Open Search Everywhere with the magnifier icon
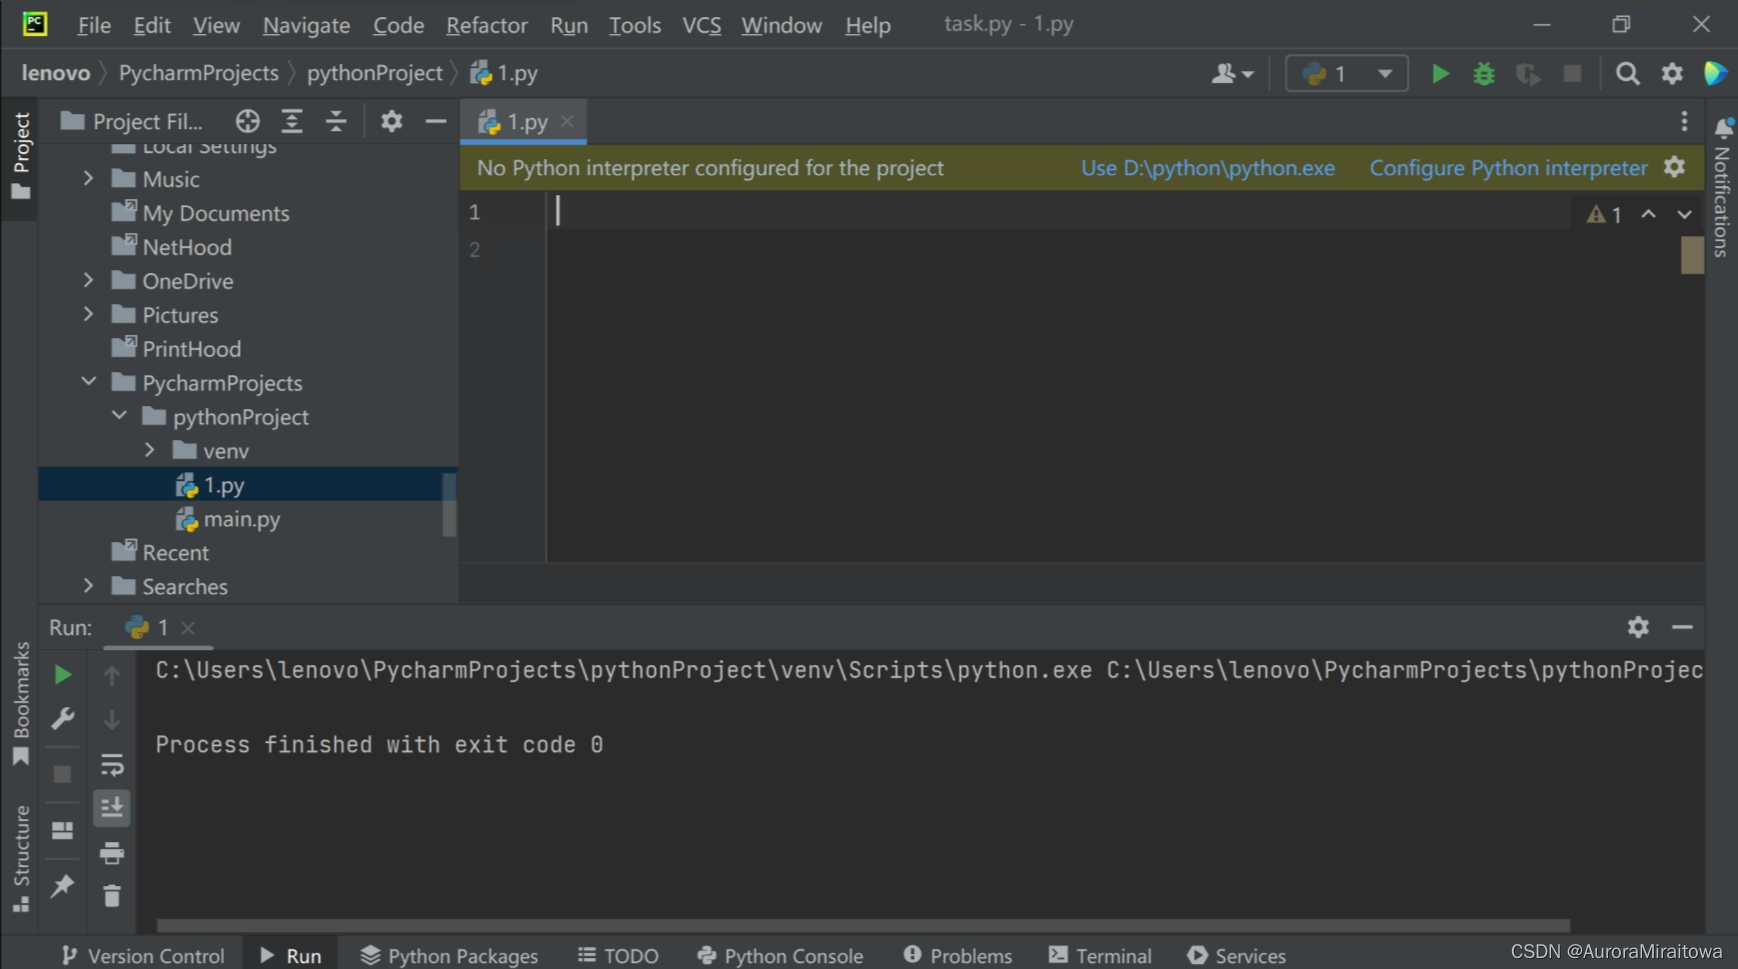 pyautogui.click(x=1628, y=73)
